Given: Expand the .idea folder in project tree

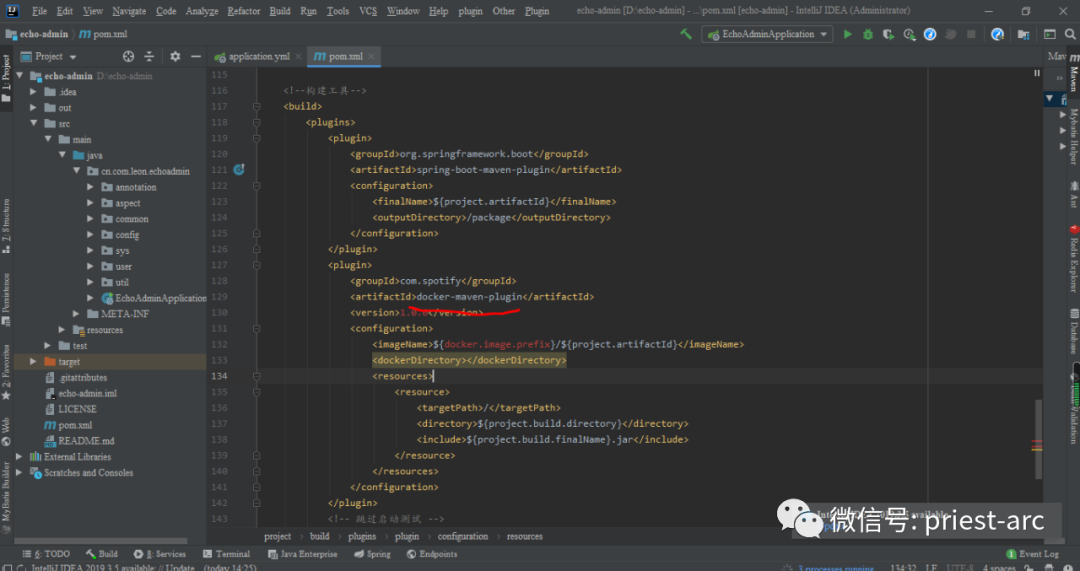Looking at the screenshot, I should 33,92.
